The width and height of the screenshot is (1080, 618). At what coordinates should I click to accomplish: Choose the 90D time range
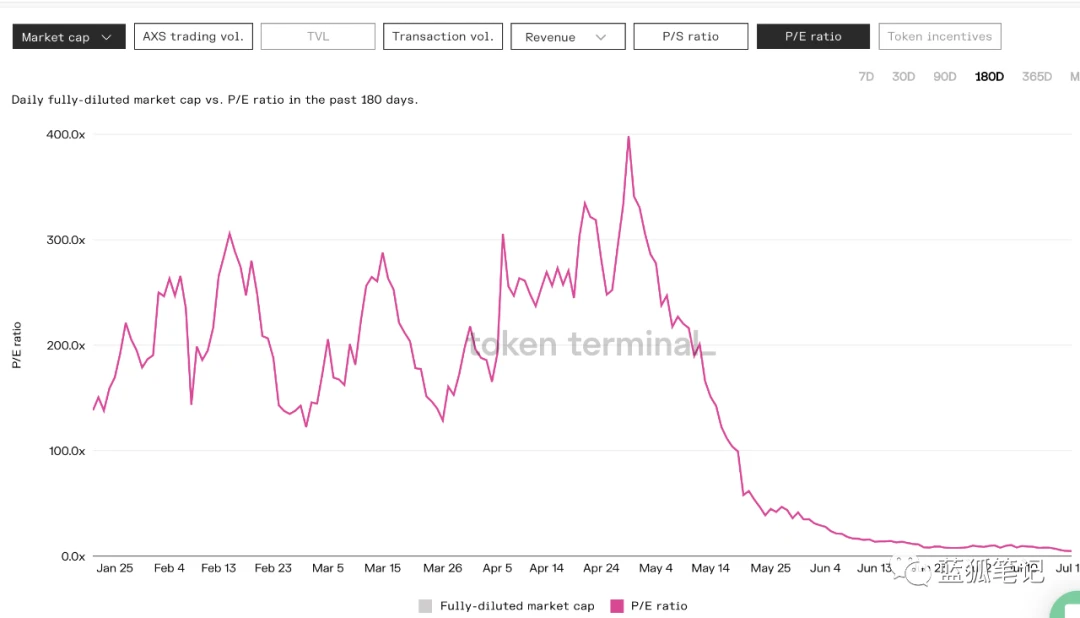pyautogui.click(x=944, y=77)
